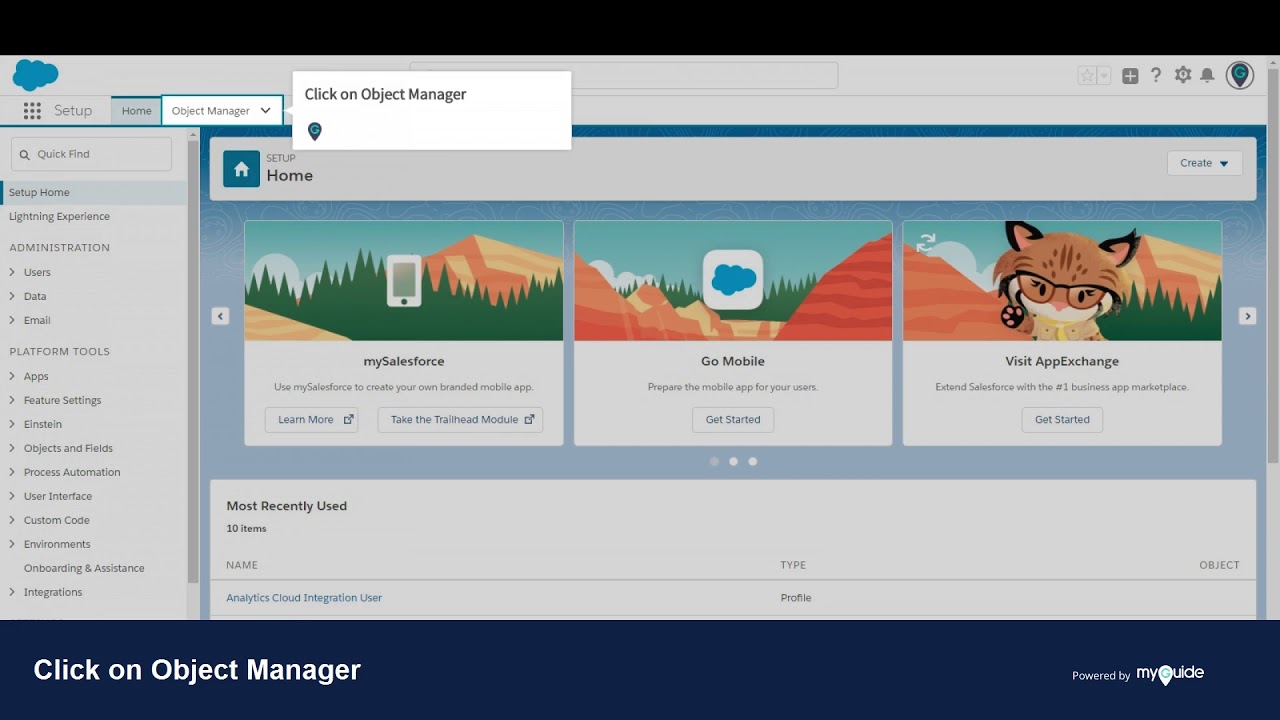The height and width of the screenshot is (720, 1280).
Task: Click Learn More on mySalesforce card
Action: point(311,420)
